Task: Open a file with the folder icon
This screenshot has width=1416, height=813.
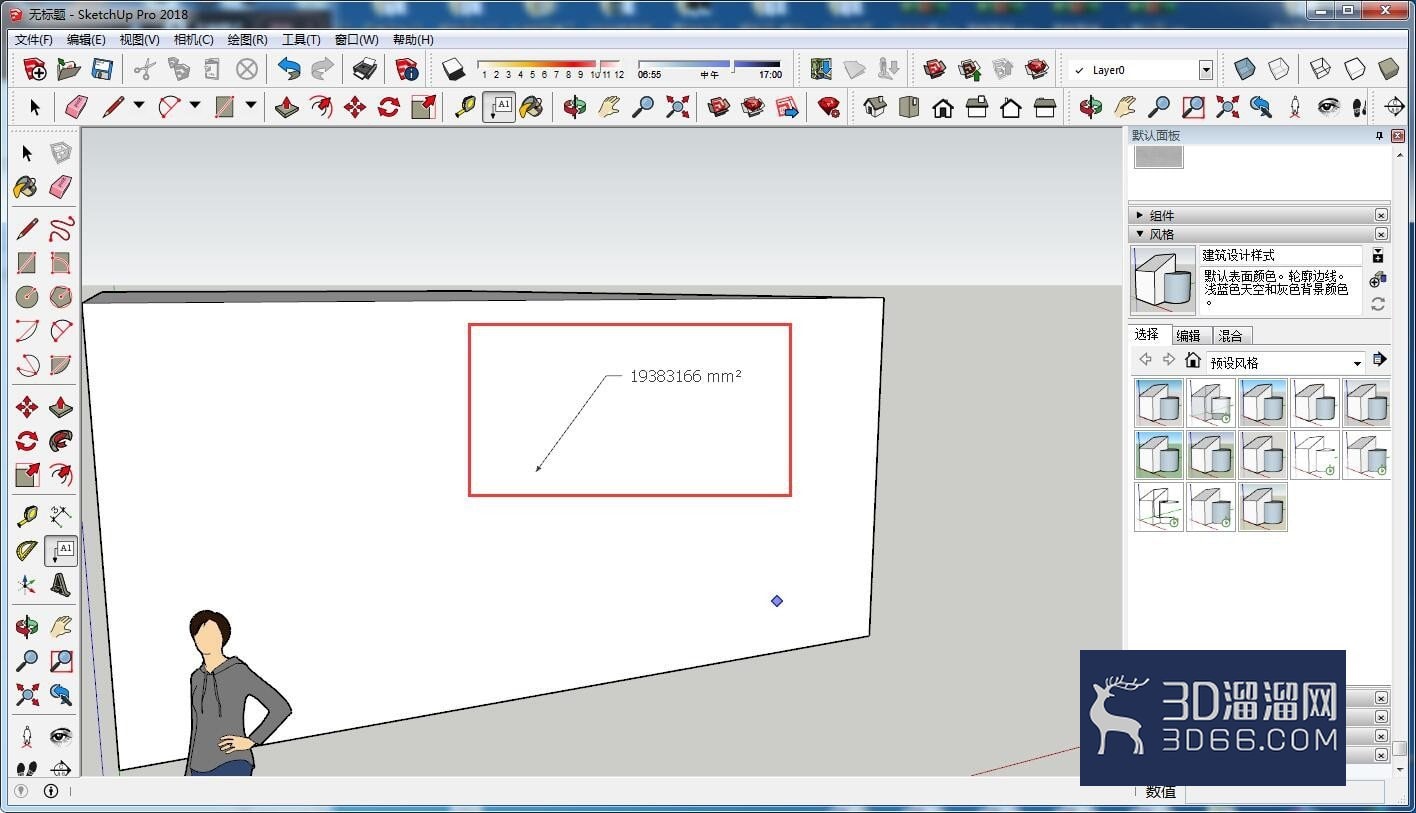Action: point(68,69)
